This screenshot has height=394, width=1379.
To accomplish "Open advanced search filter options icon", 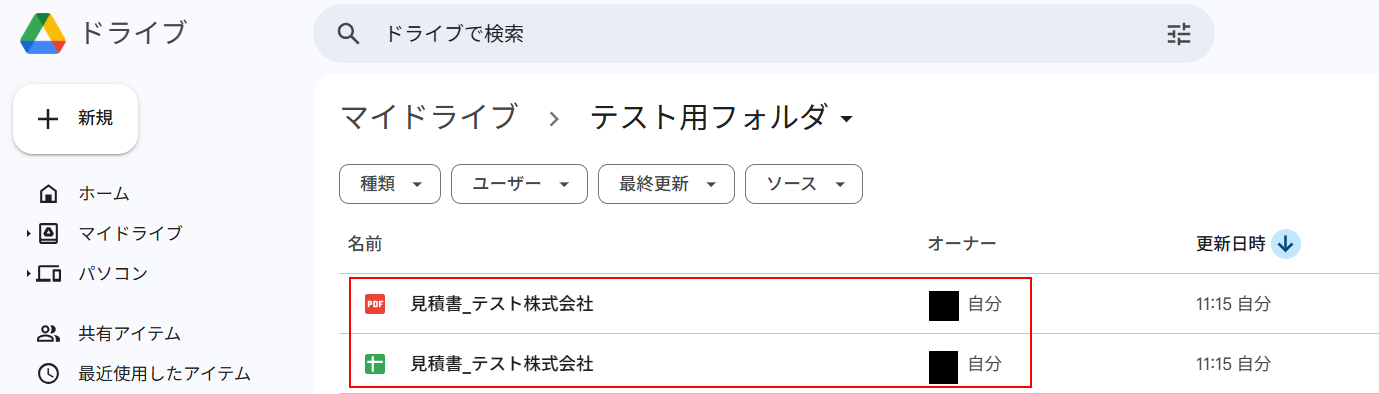I will 1179,34.
